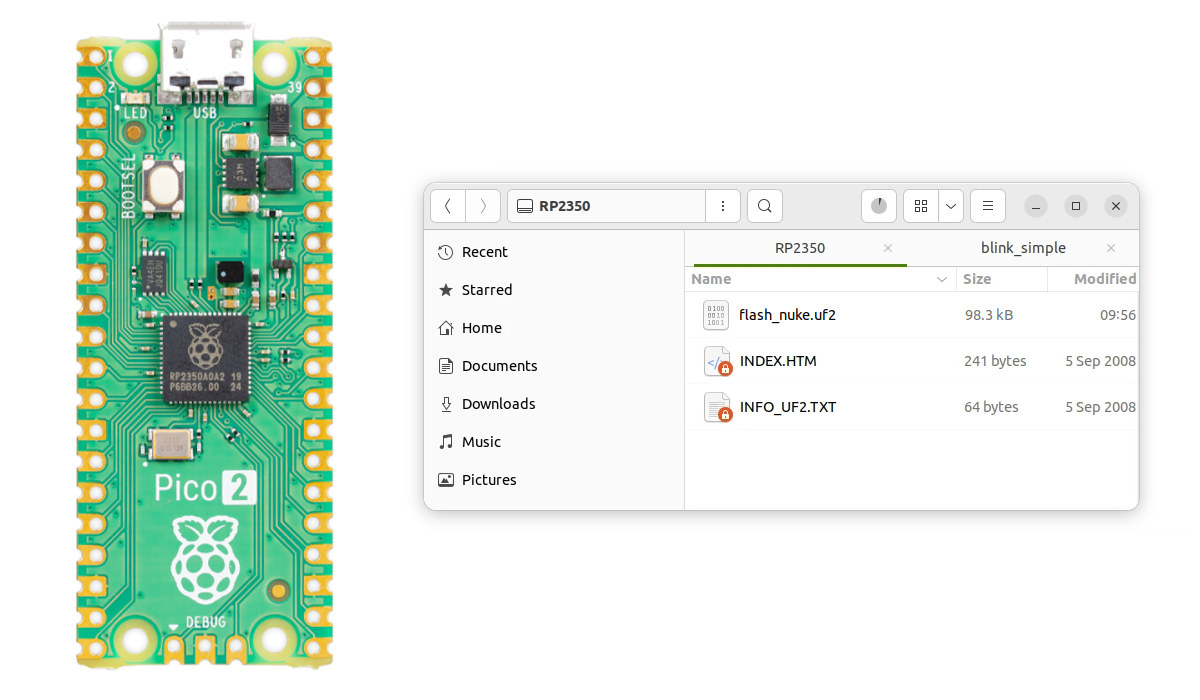The width and height of the screenshot is (1200, 700).
Task: Close the RP2350 tab
Action: [888, 248]
